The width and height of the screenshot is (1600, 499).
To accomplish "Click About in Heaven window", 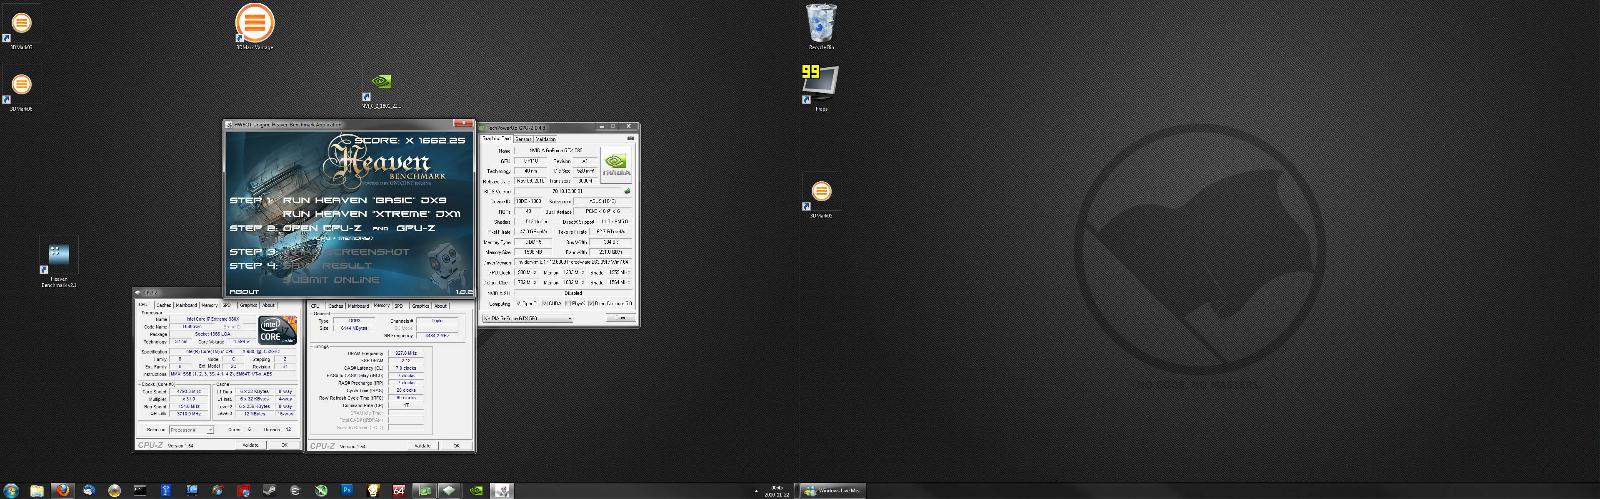I will coord(243,292).
